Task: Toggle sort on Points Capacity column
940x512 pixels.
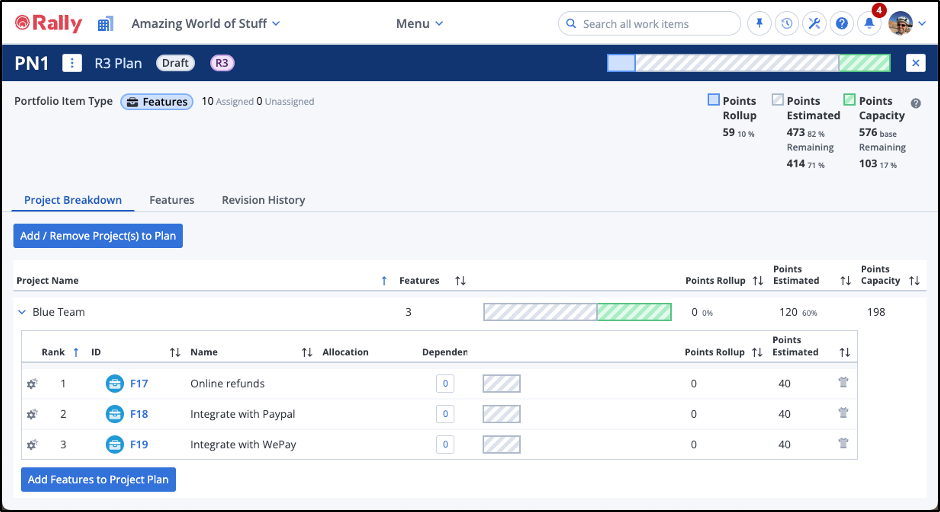Action: (914, 281)
